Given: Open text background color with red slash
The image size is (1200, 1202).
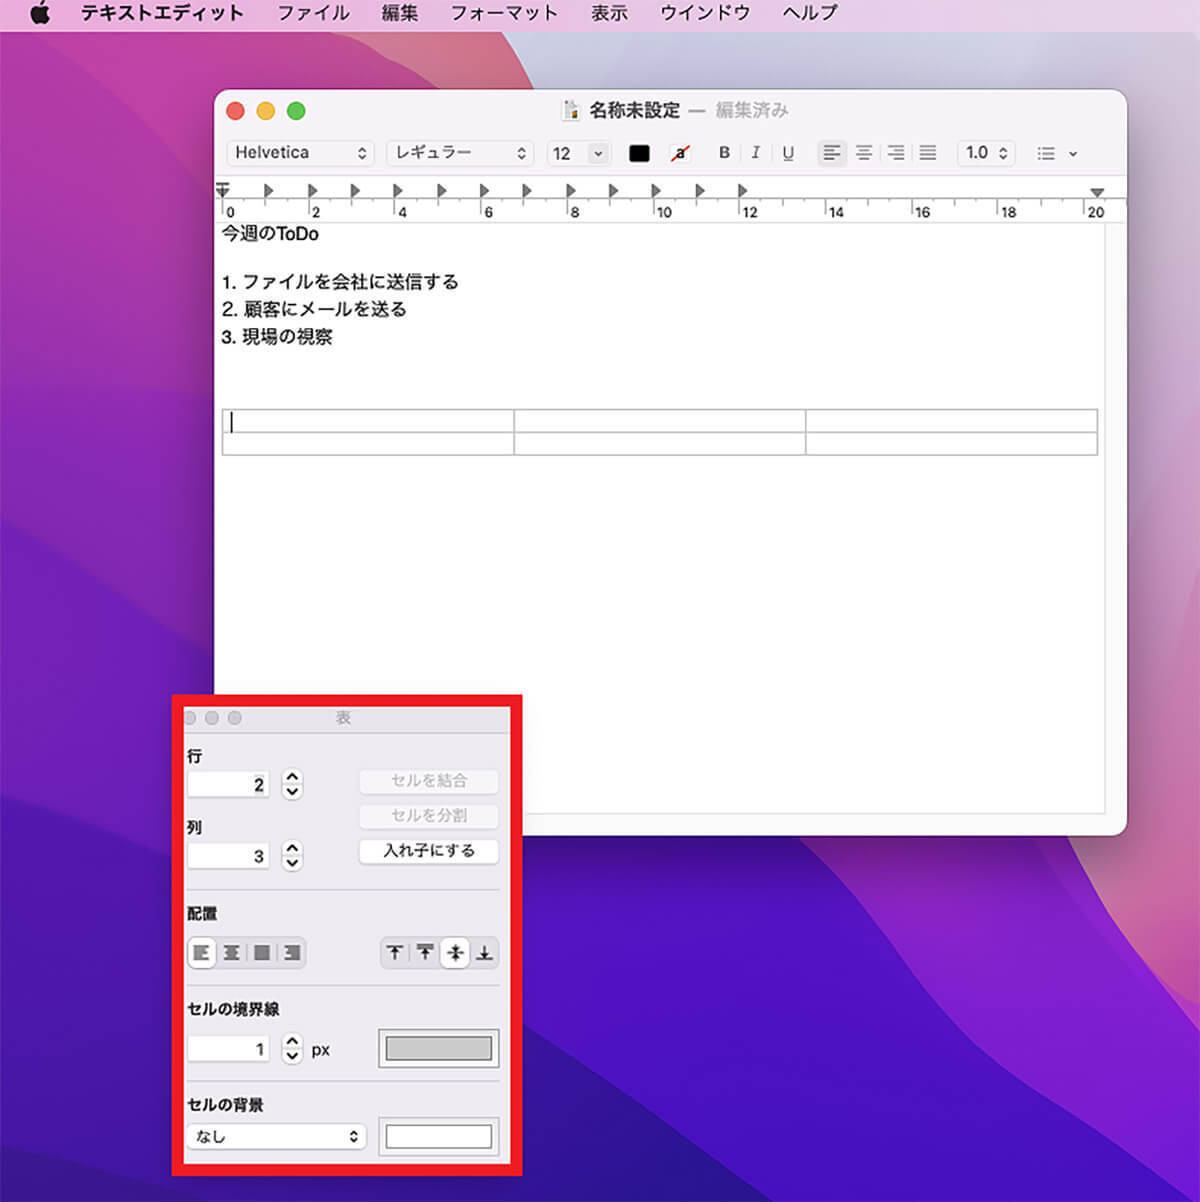Looking at the screenshot, I should (x=680, y=153).
